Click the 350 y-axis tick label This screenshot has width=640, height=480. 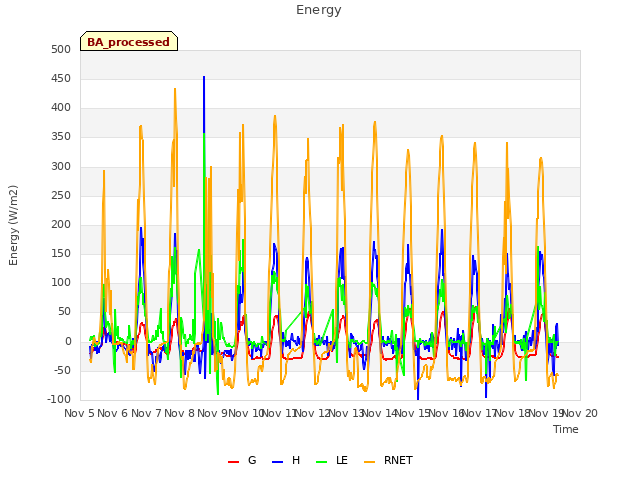pyautogui.click(x=61, y=137)
